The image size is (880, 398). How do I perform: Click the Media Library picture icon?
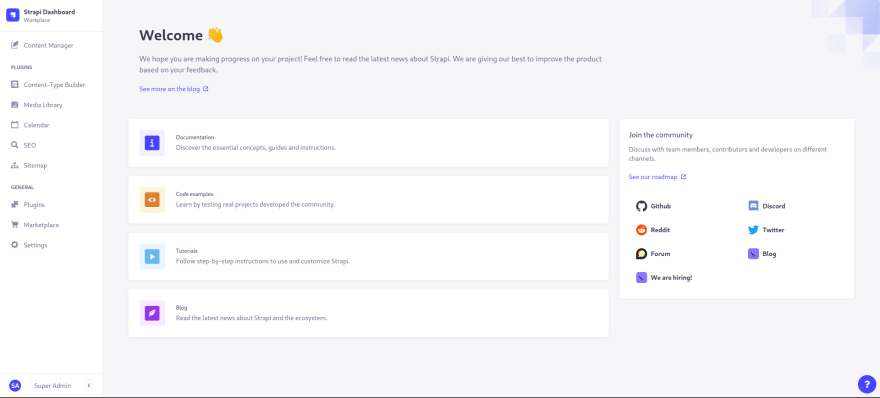point(15,104)
